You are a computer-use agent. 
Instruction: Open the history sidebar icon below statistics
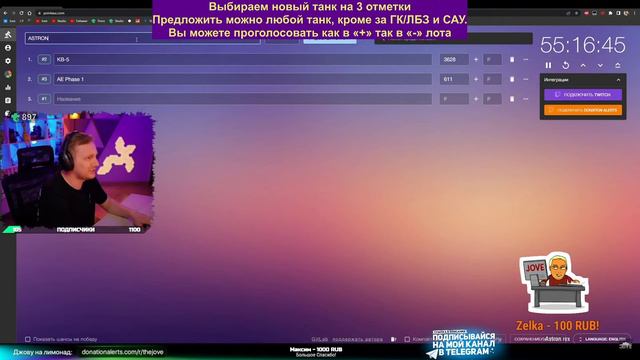tap(8, 100)
